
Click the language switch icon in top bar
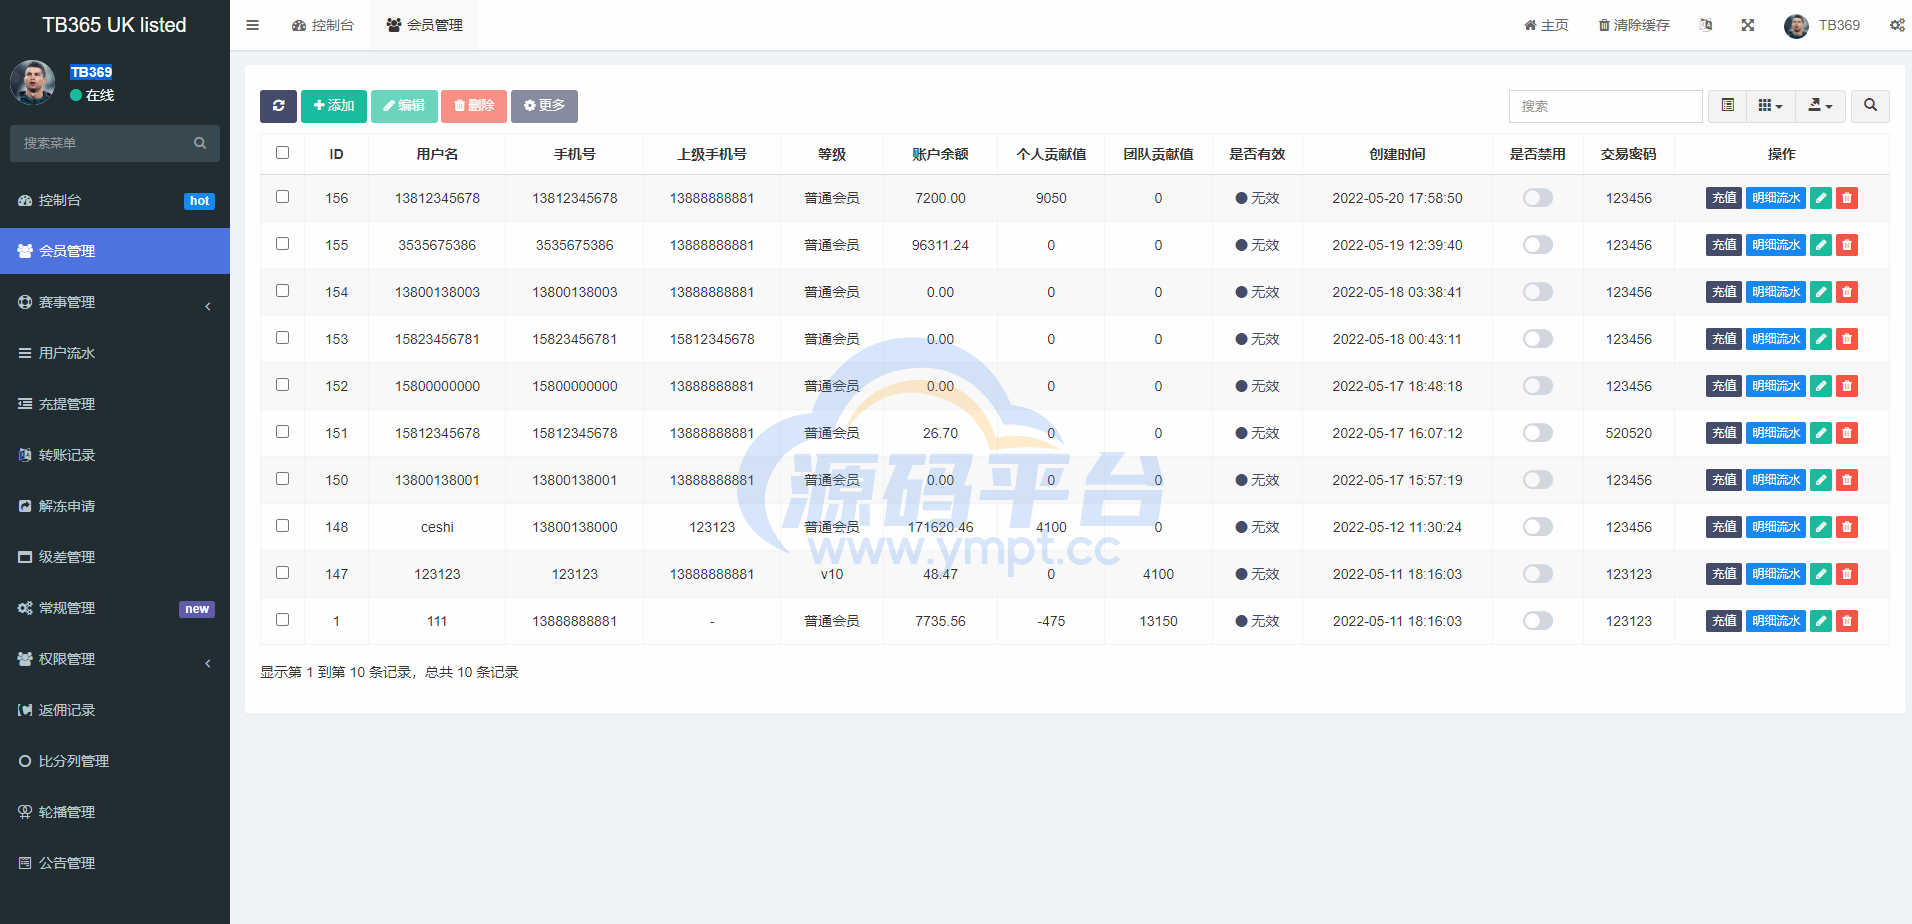coord(1706,25)
